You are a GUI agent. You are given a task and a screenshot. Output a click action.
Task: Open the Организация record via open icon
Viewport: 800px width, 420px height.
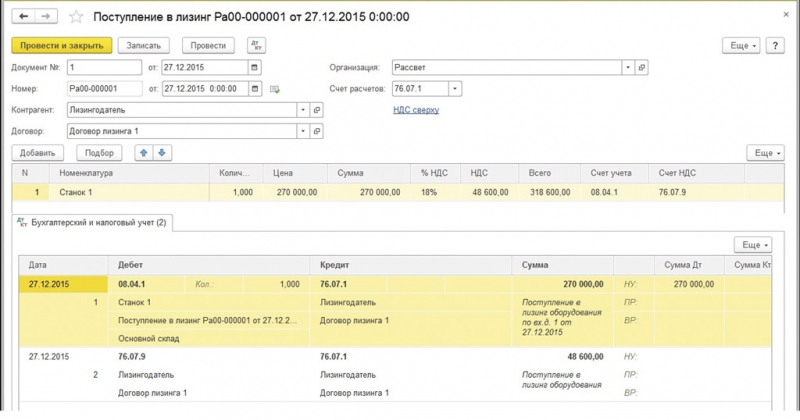642,67
